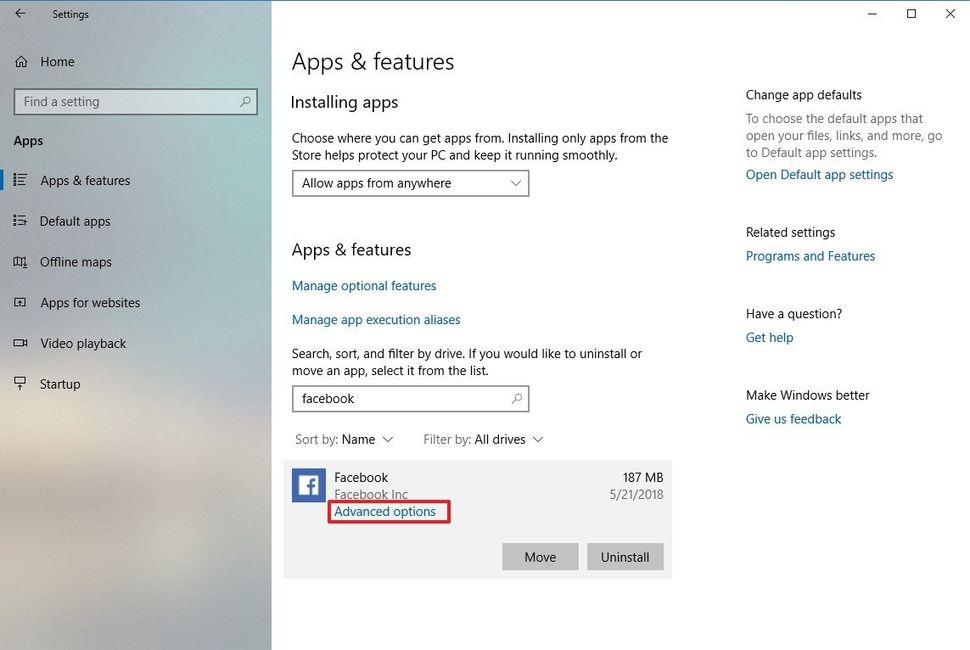Open Video playback settings
Viewport: 970px width, 650px height.
click(x=83, y=343)
